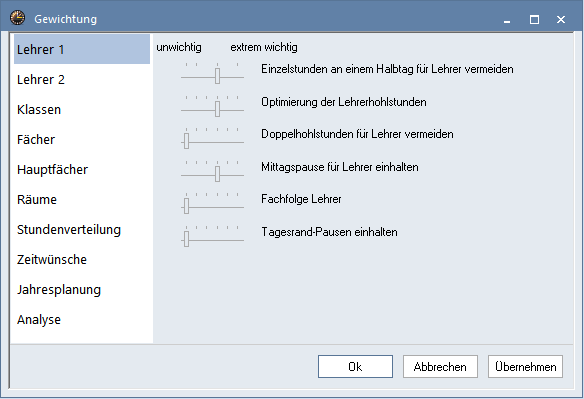584x399 pixels.
Task: Click the Tagesrand-Pausen einhalten slider handle
Action: tap(187, 239)
